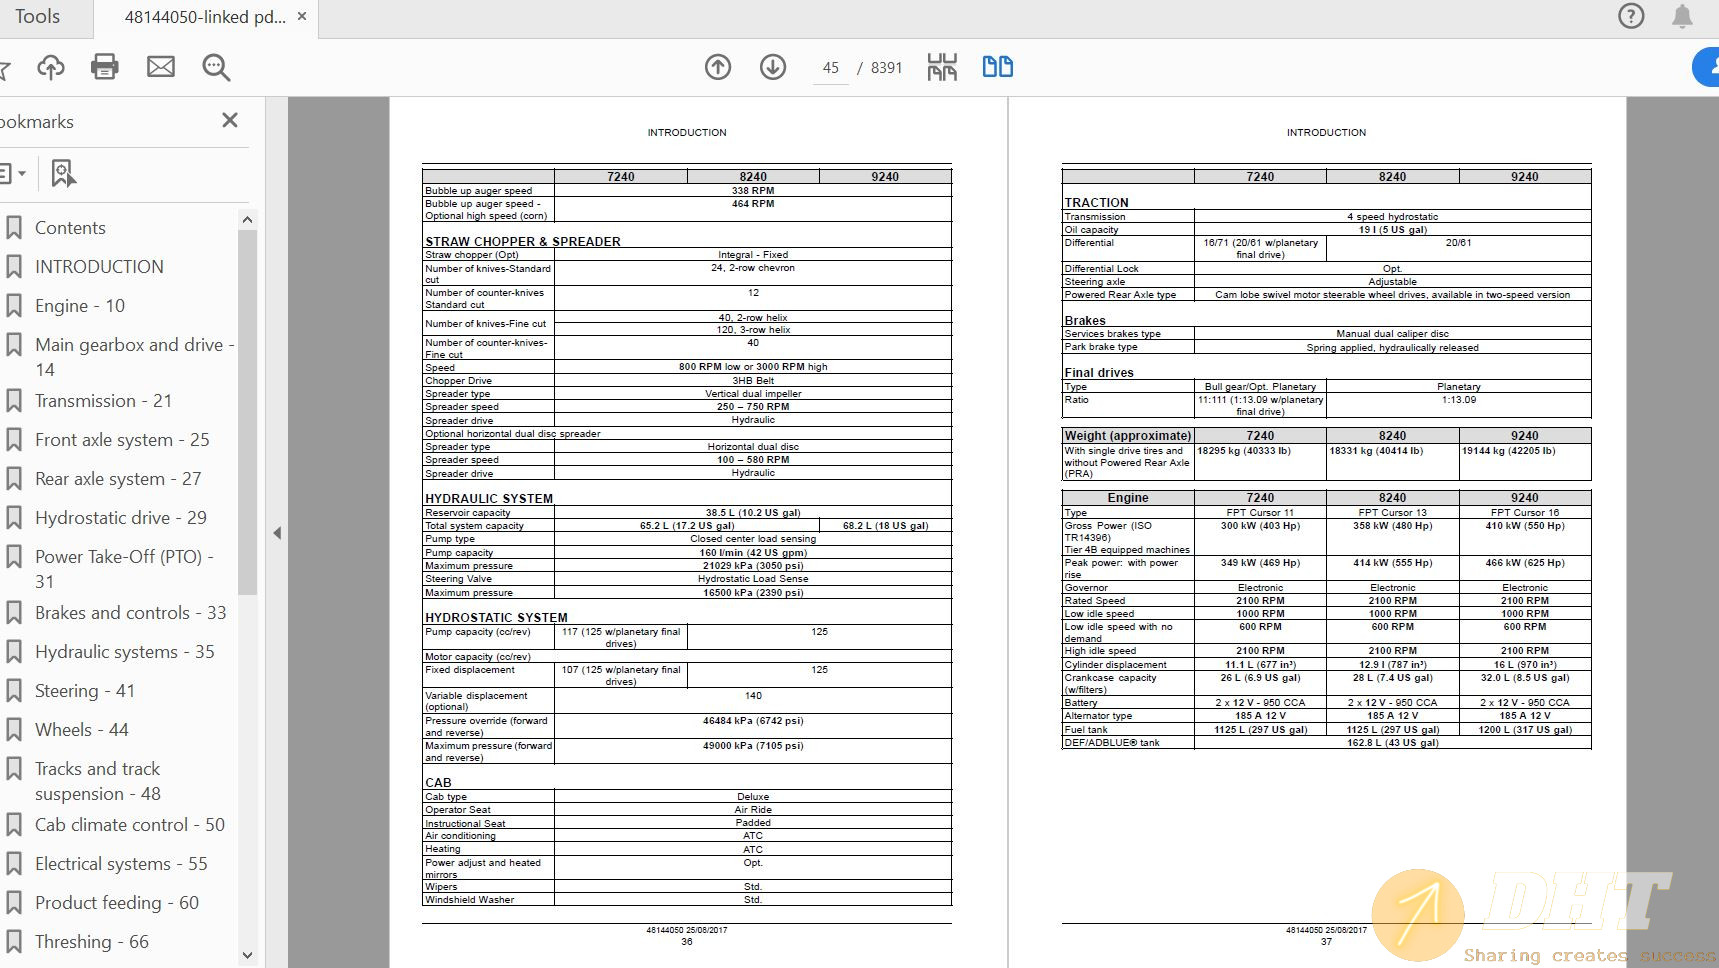
Task: Click the Transmission - 21 bookmark ribbon icon
Action: (x=14, y=401)
